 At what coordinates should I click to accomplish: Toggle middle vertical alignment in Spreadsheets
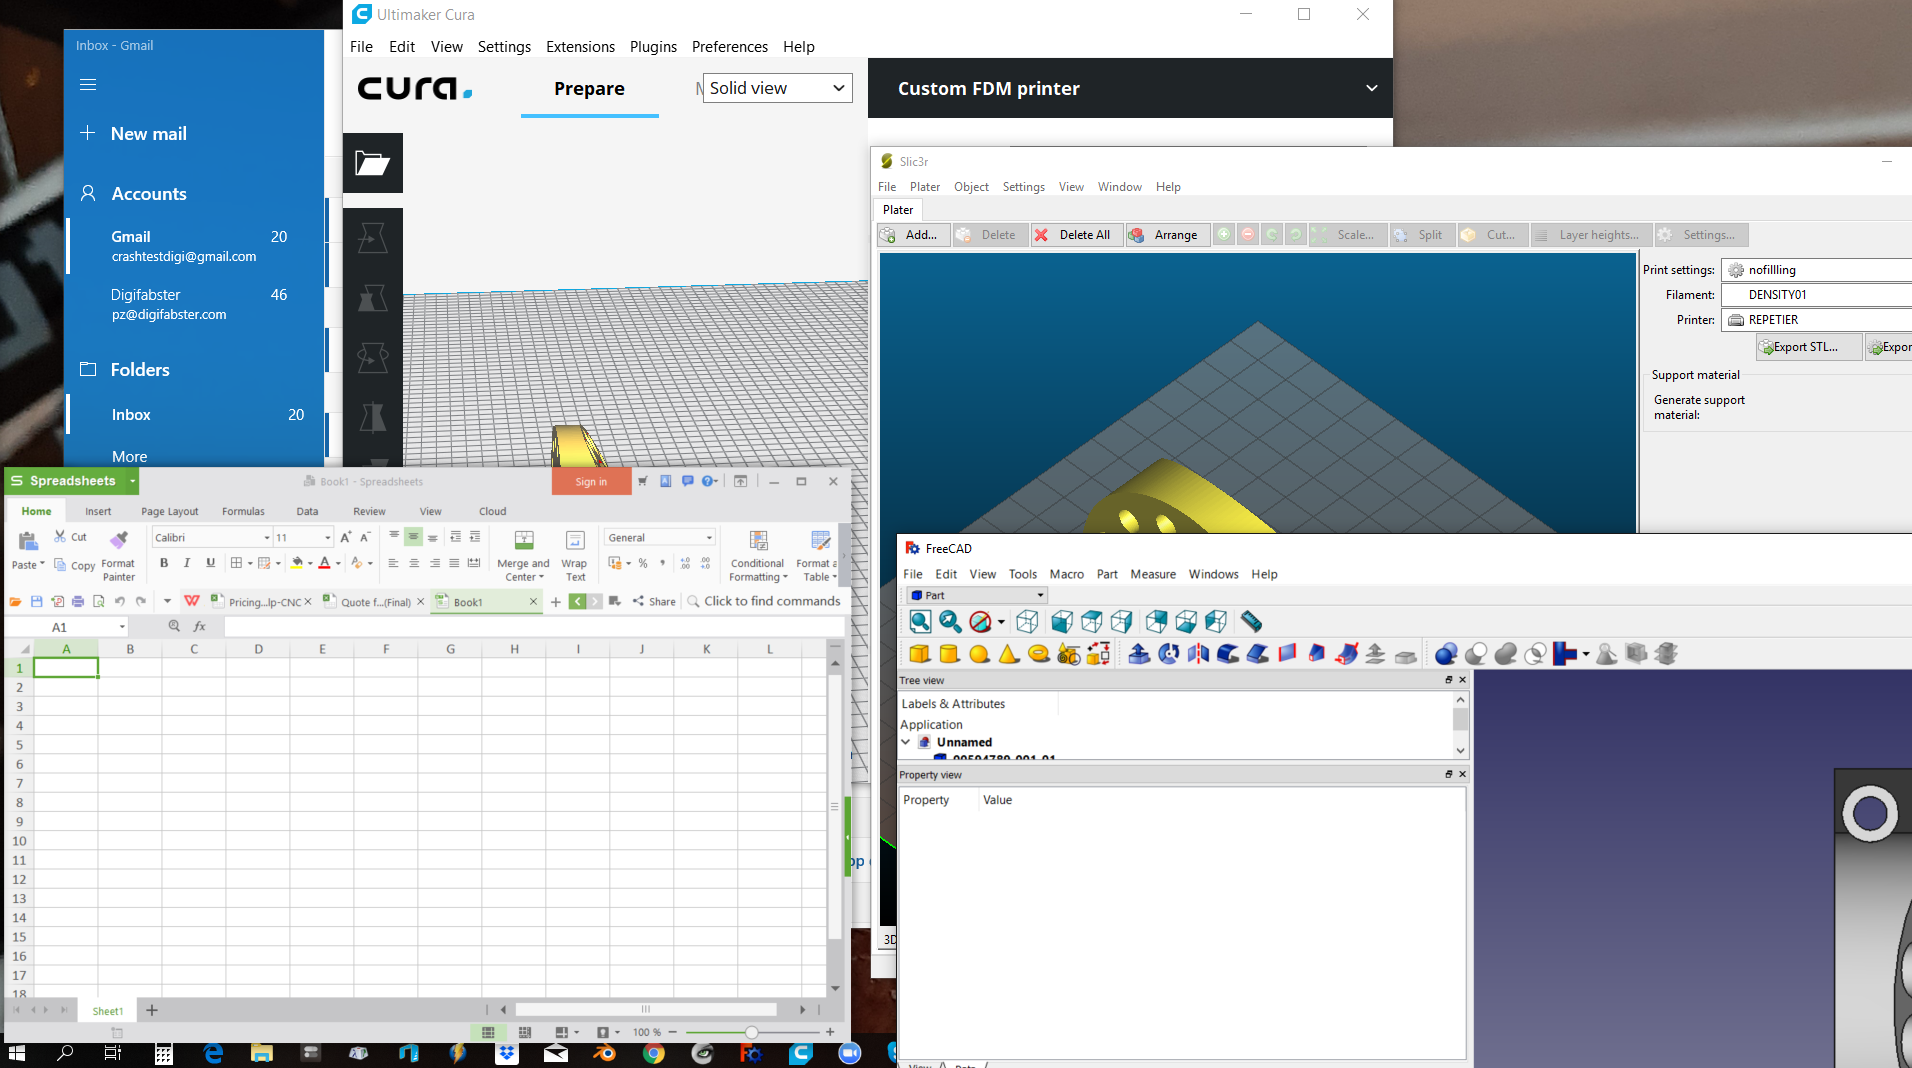(x=413, y=537)
